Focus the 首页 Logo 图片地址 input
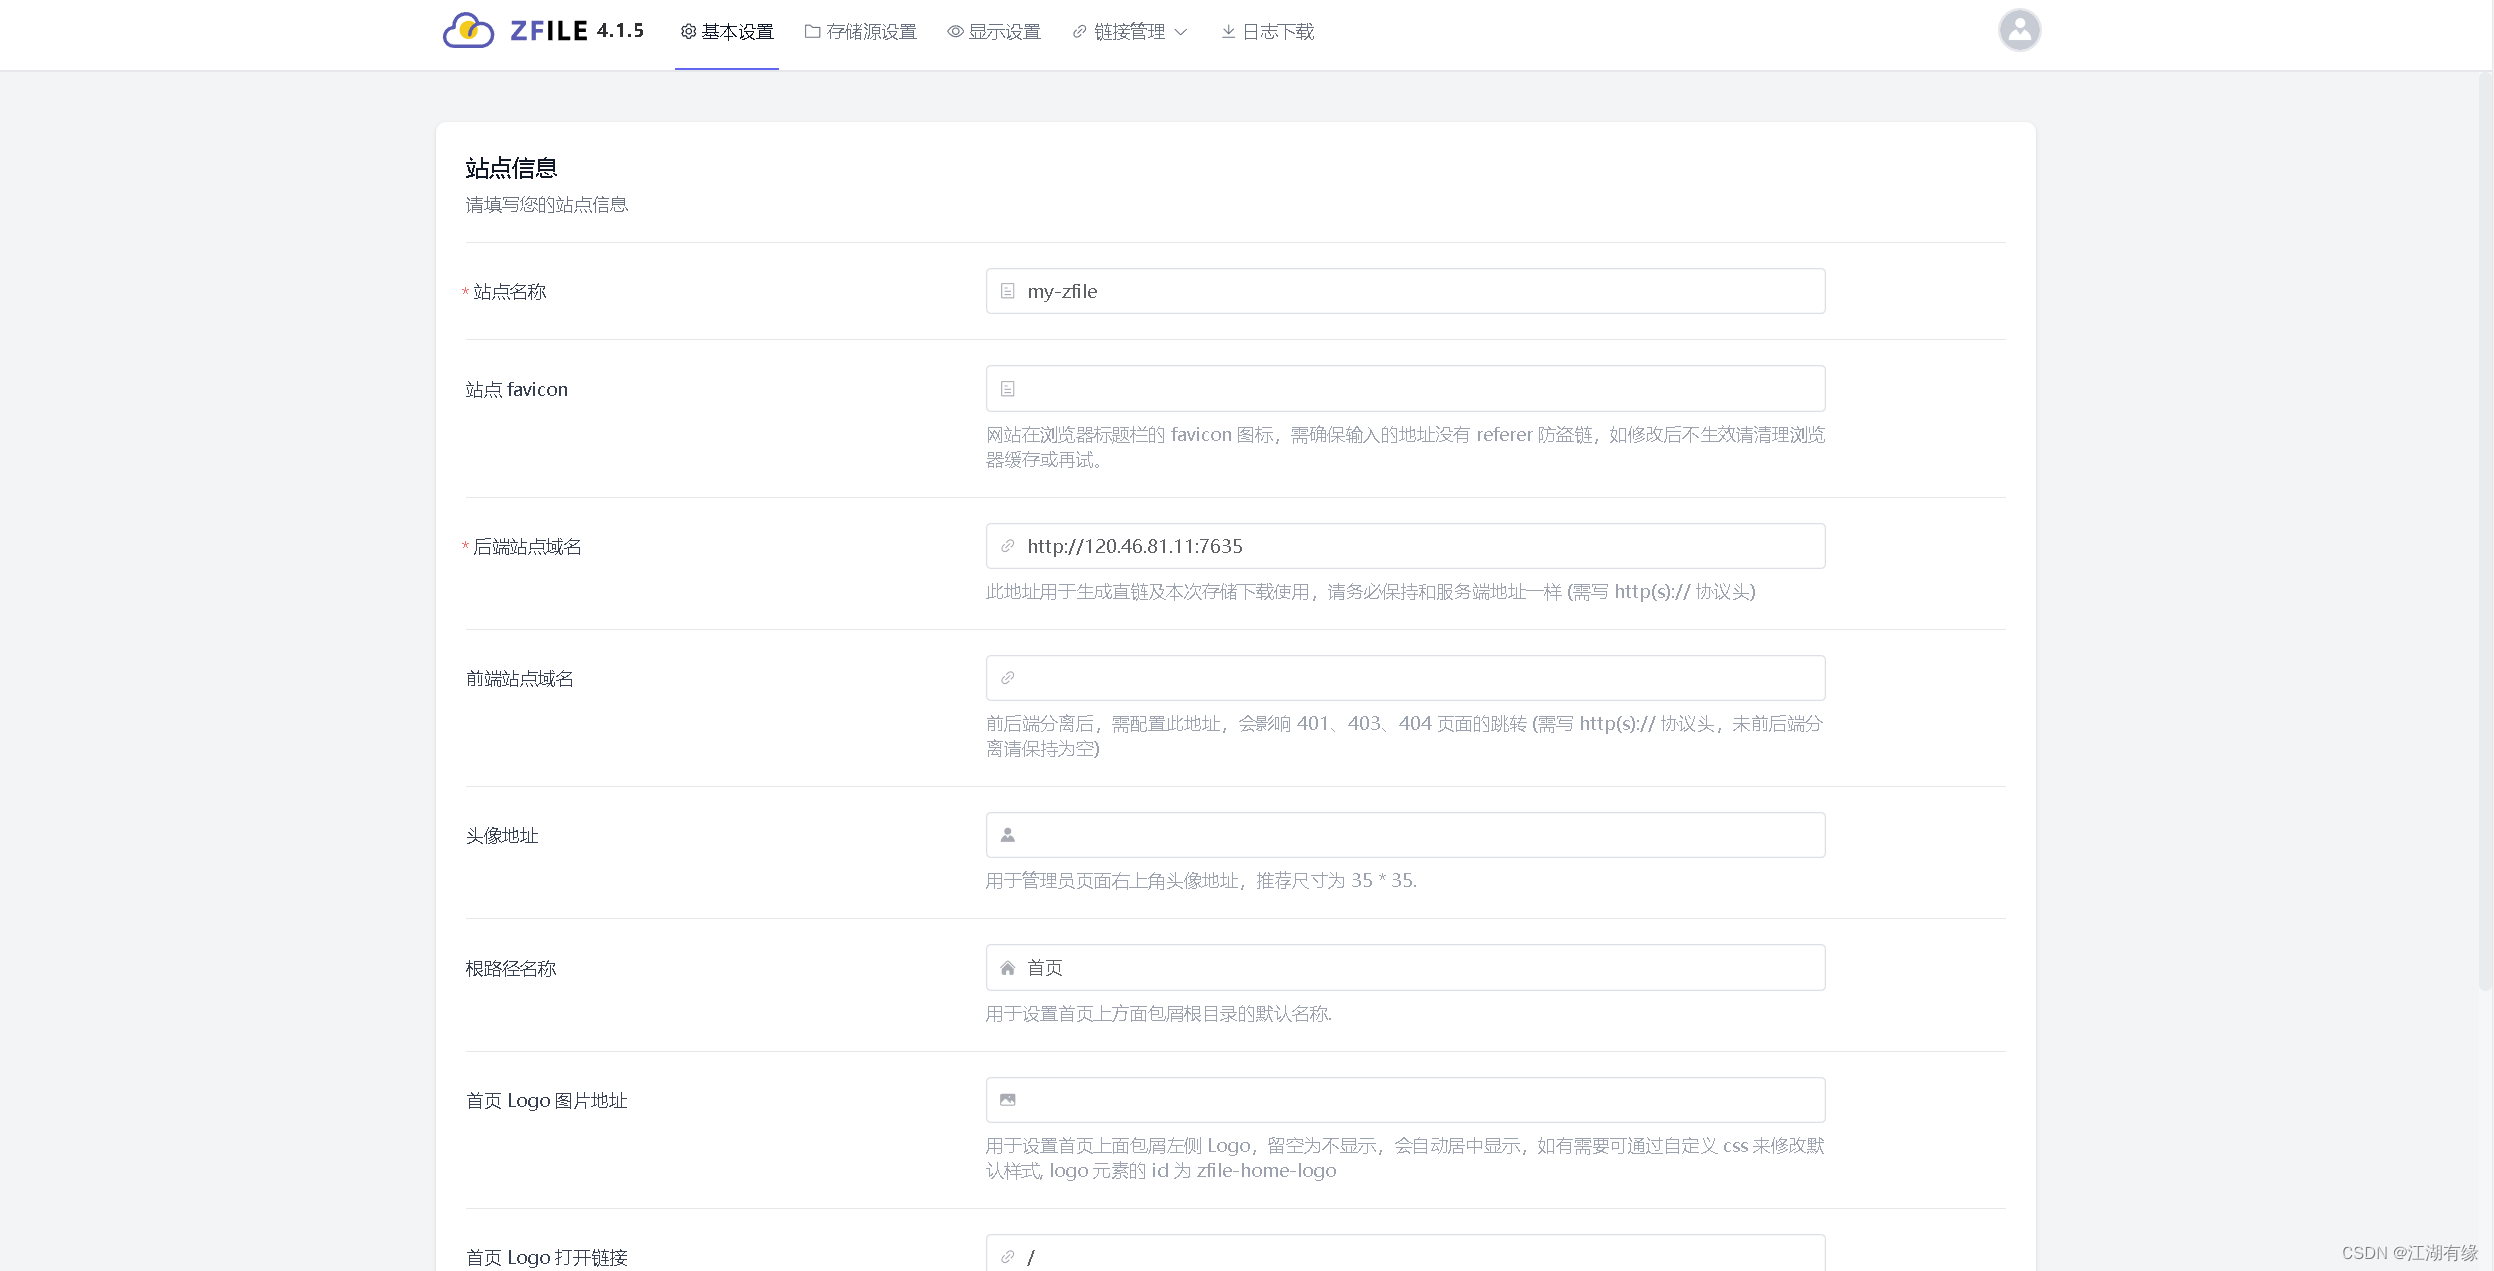The width and height of the screenshot is (2494, 1271). coord(1405,1100)
